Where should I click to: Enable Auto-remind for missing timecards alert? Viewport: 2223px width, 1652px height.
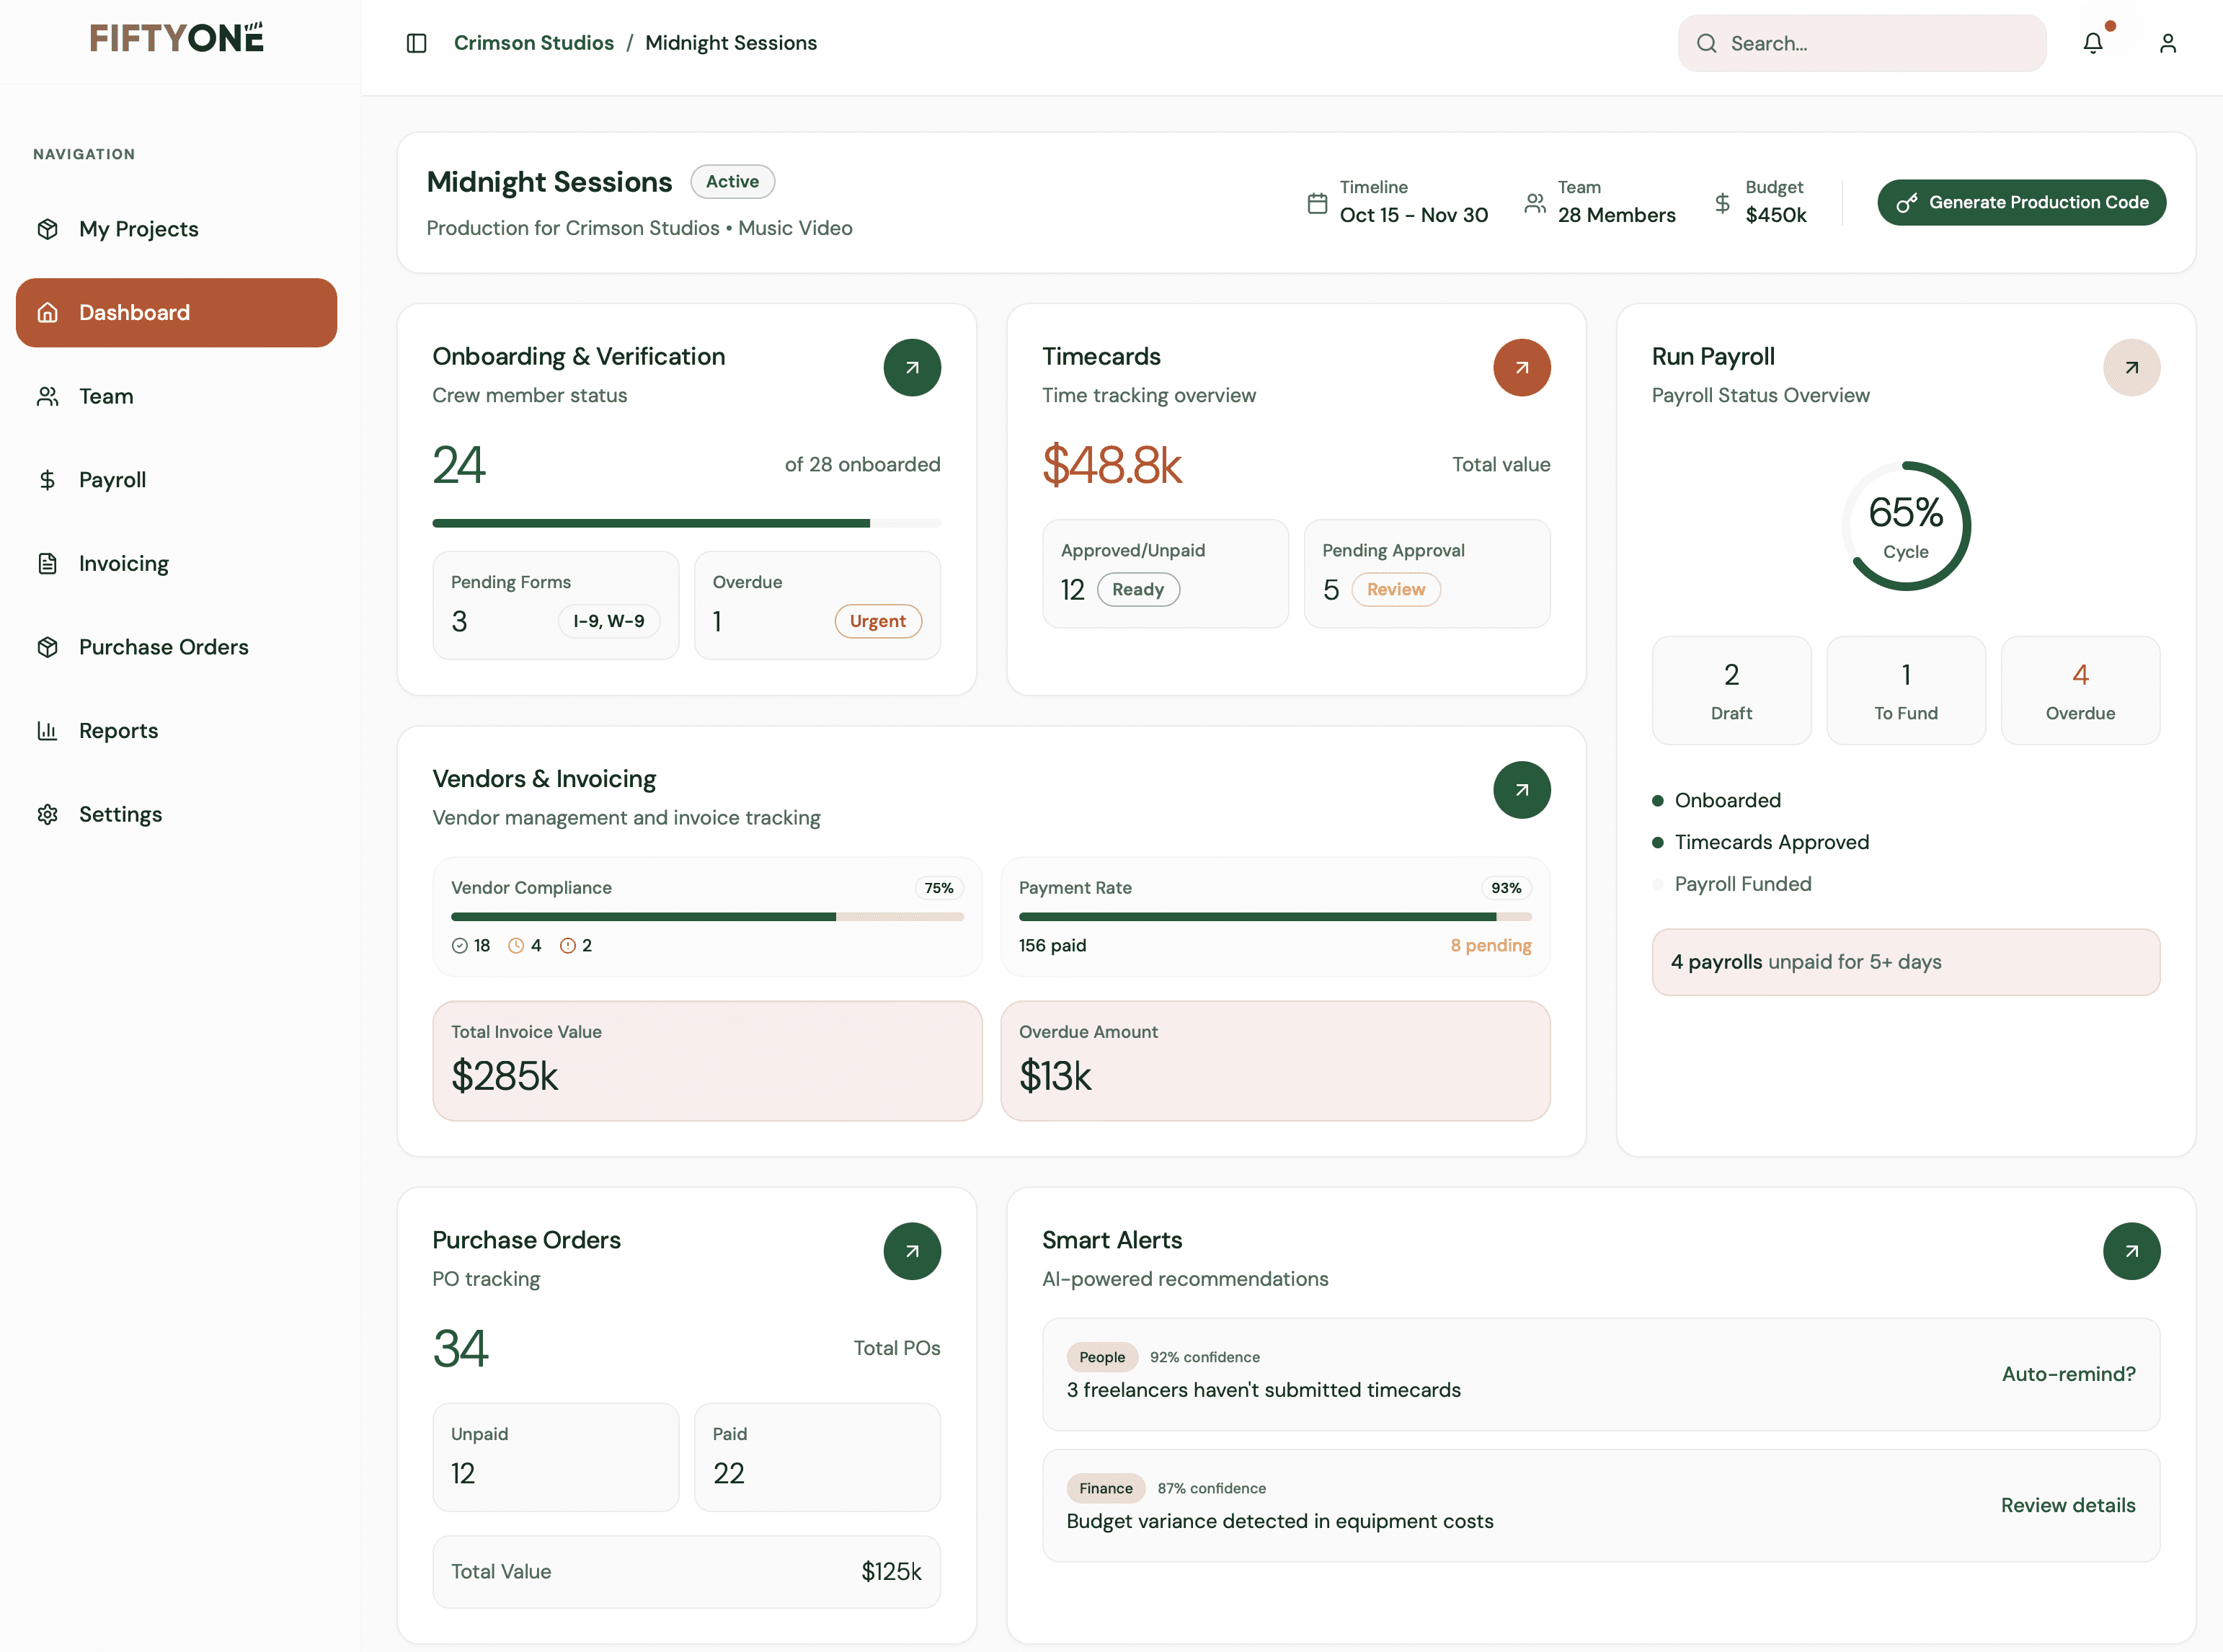[x=2069, y=1373]
